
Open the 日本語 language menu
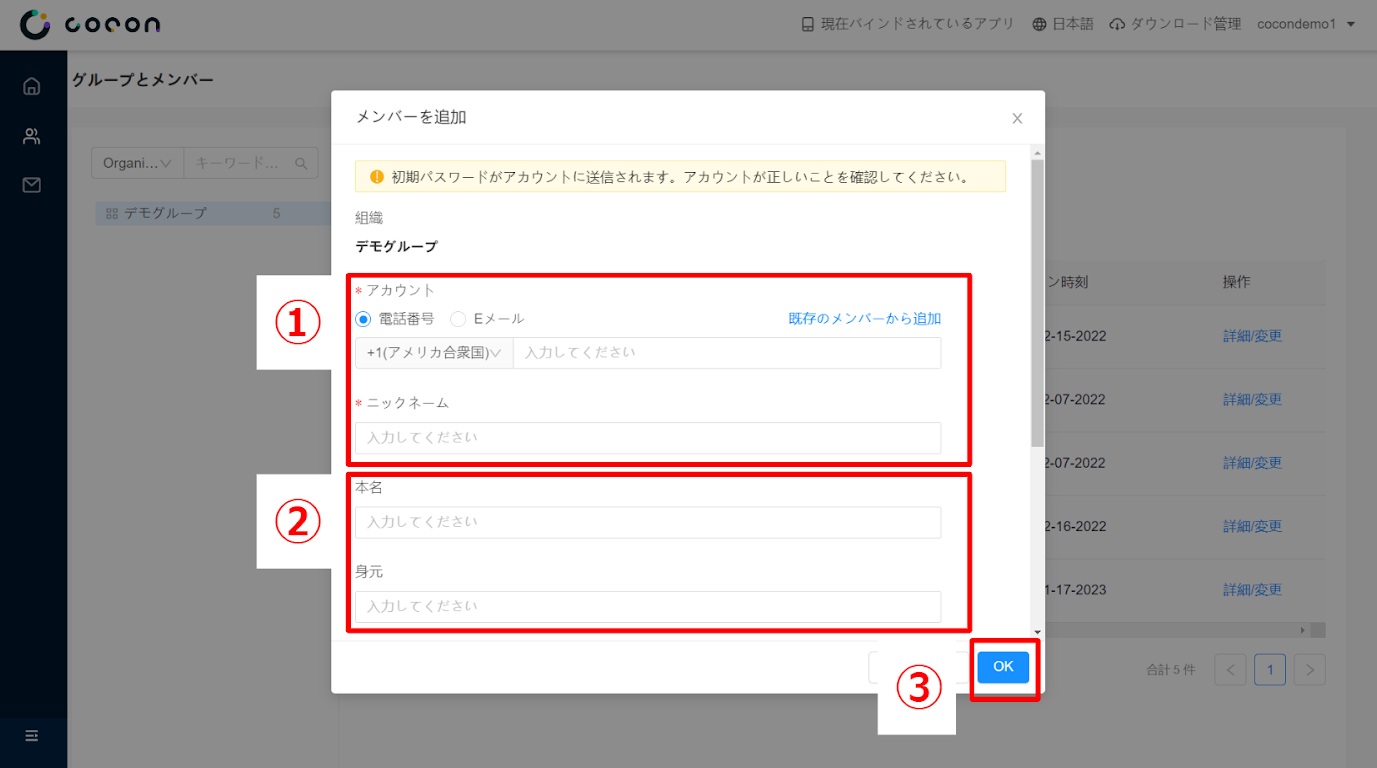1063,24
